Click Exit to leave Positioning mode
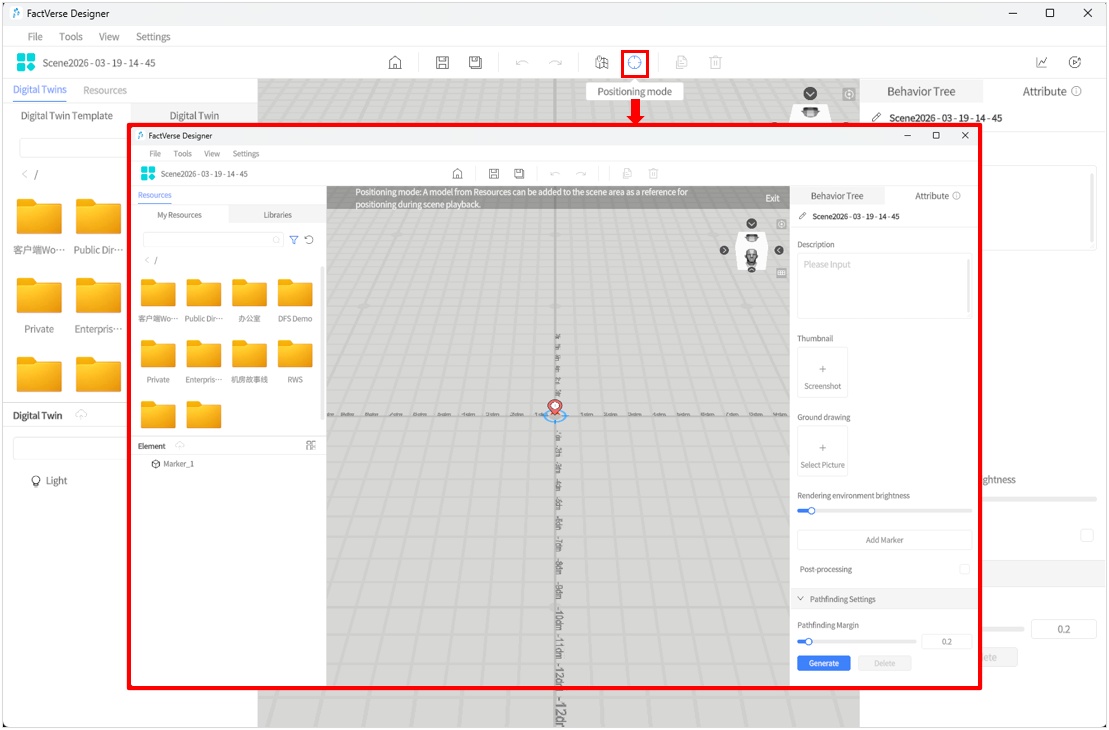1109x730 pixels. click(x=772, y=197)
